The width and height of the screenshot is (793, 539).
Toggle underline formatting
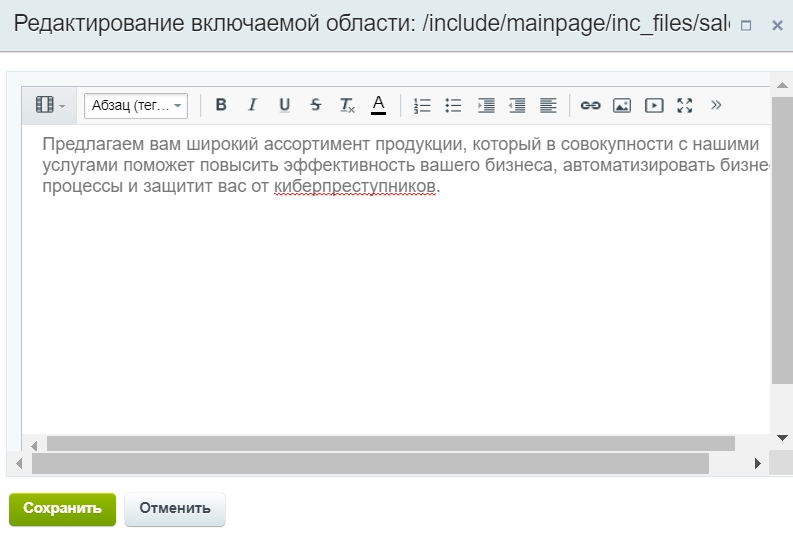click(284, 105)
